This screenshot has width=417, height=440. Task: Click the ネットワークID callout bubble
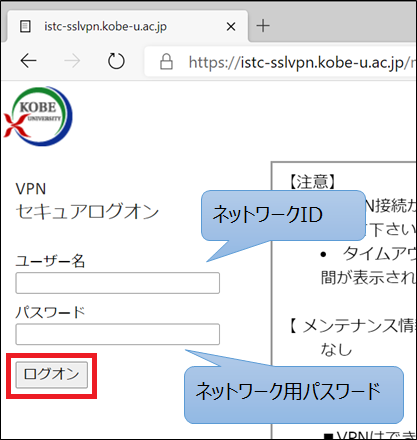[283, 215]
